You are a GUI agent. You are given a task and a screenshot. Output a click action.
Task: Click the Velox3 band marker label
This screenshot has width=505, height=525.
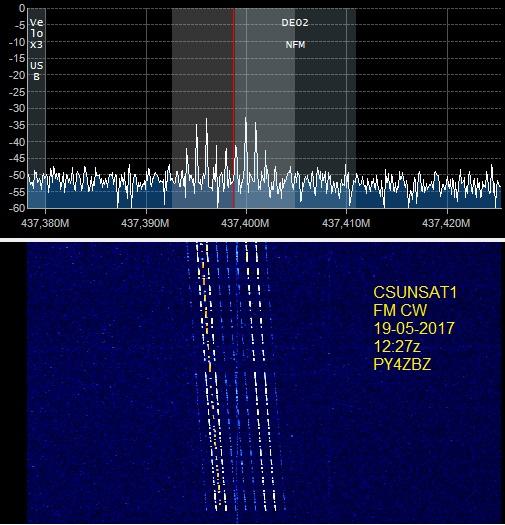coord(37,33)
